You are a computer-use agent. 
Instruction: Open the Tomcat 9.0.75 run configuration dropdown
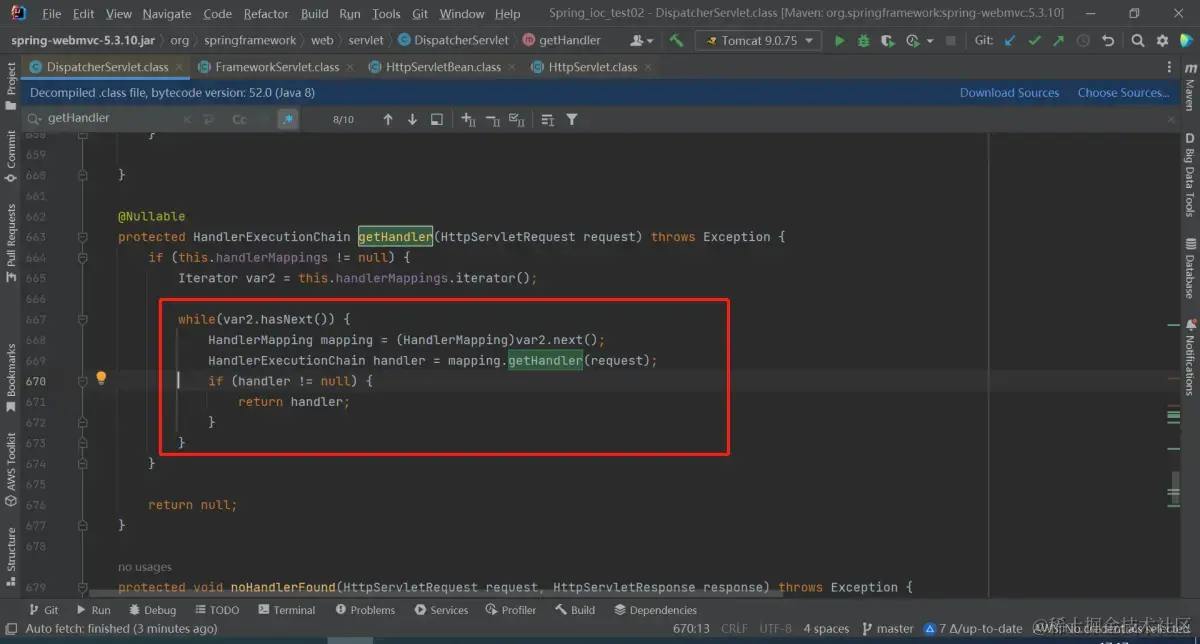click(x=758, y=40)
